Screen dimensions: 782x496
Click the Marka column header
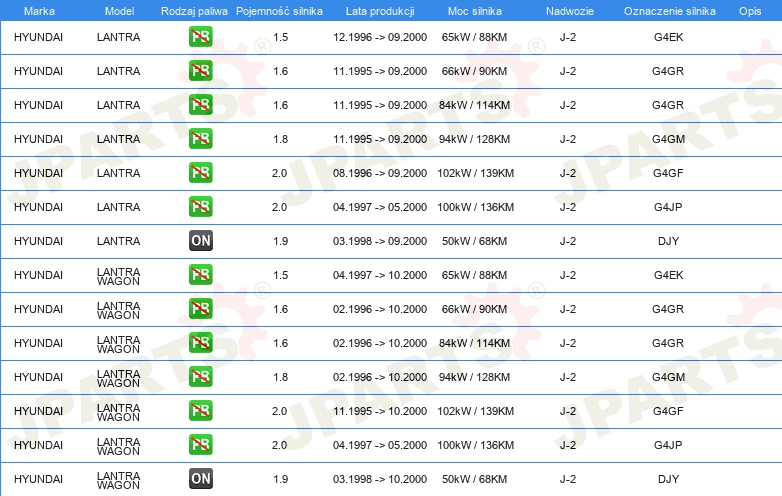click(x=39, y=11)
